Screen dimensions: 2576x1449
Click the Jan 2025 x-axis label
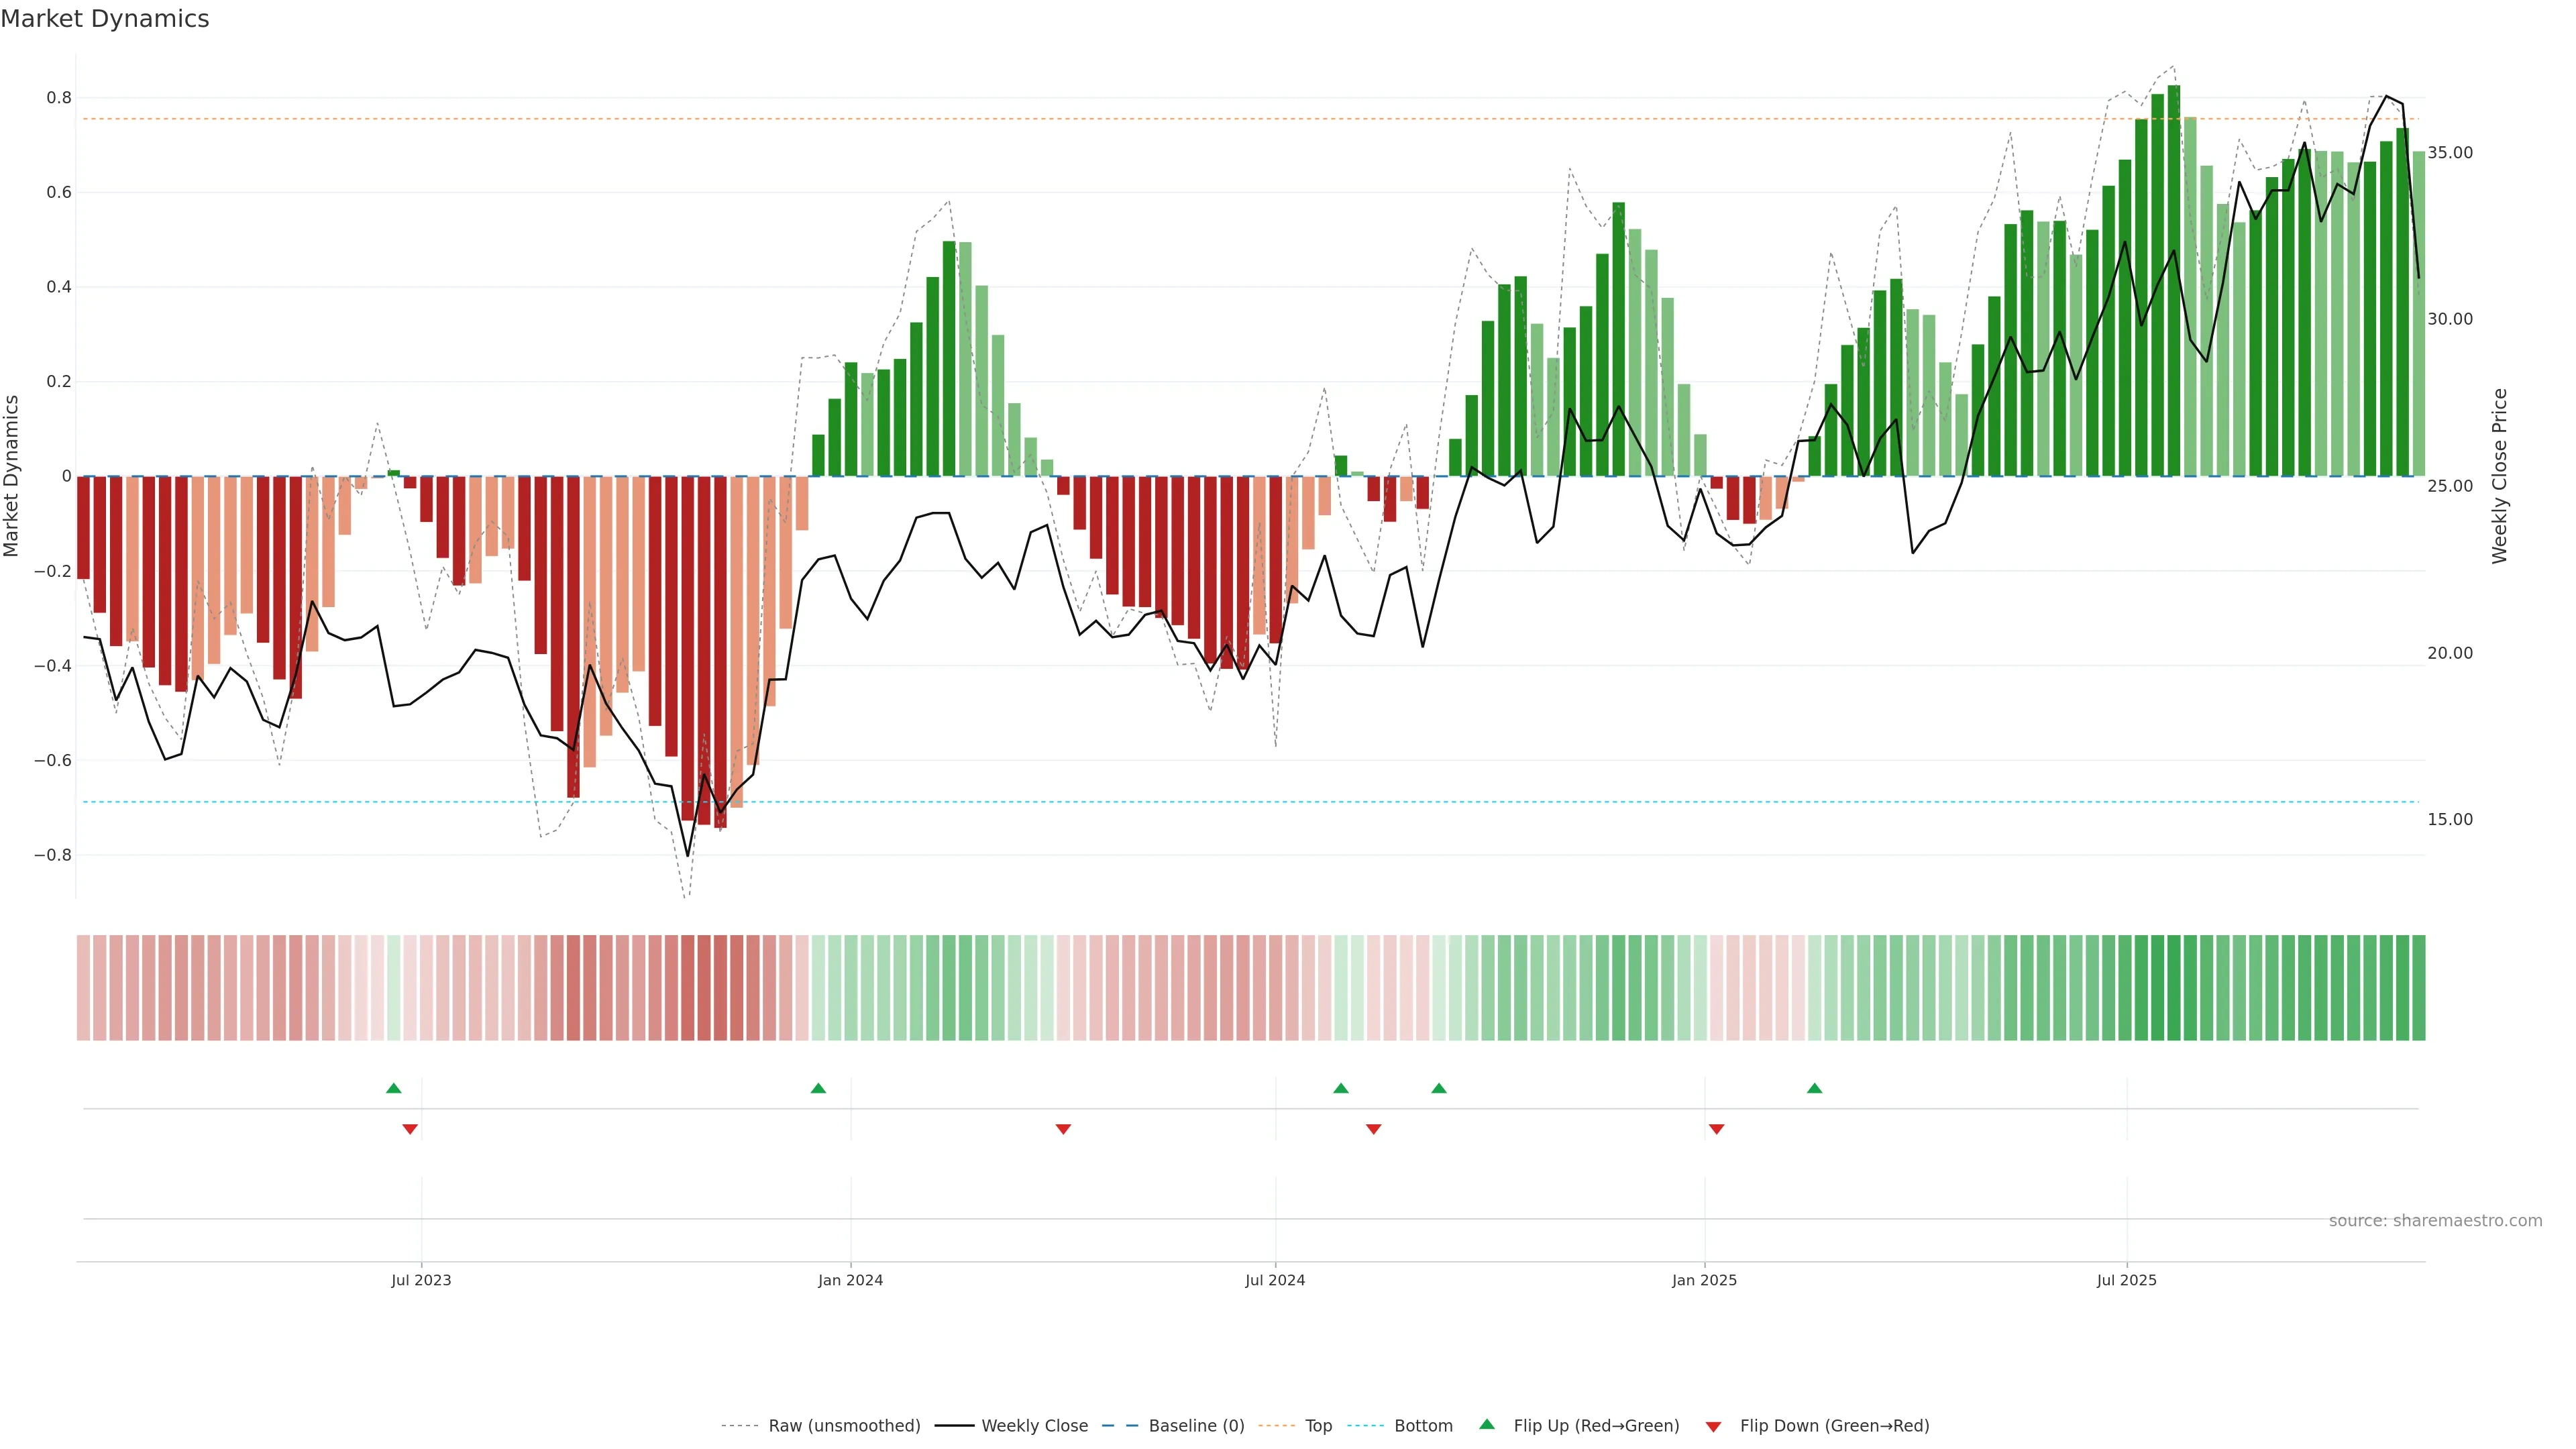(x=1704, y=1280)
